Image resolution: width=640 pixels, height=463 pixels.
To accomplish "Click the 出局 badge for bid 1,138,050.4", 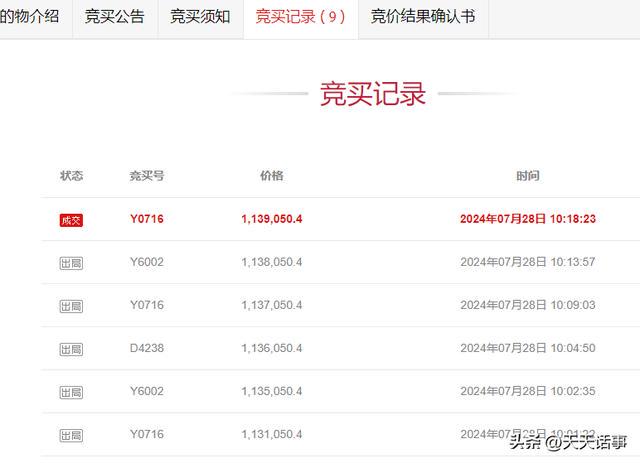I will click(71, 263).
